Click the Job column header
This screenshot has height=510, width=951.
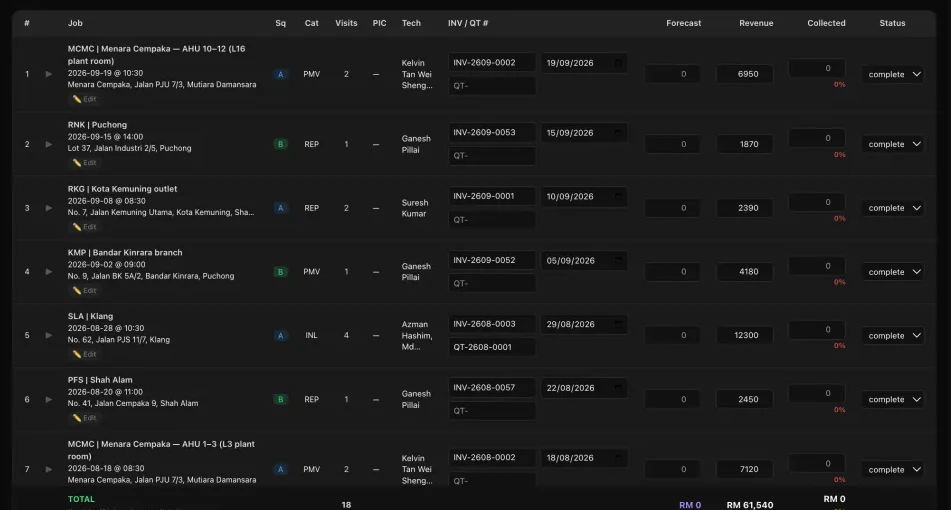pyautogui.click(x=75, y=23)
